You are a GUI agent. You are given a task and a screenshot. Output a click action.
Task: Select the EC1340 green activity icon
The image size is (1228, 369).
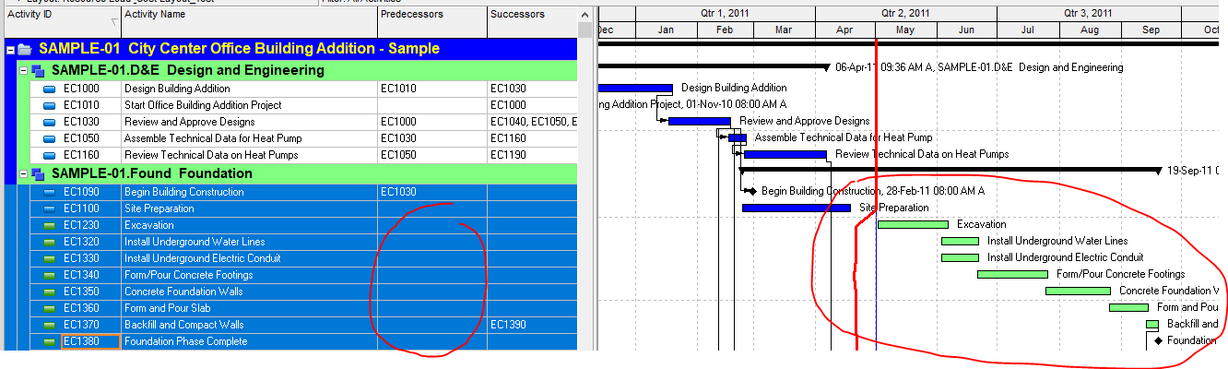(50, 275)
